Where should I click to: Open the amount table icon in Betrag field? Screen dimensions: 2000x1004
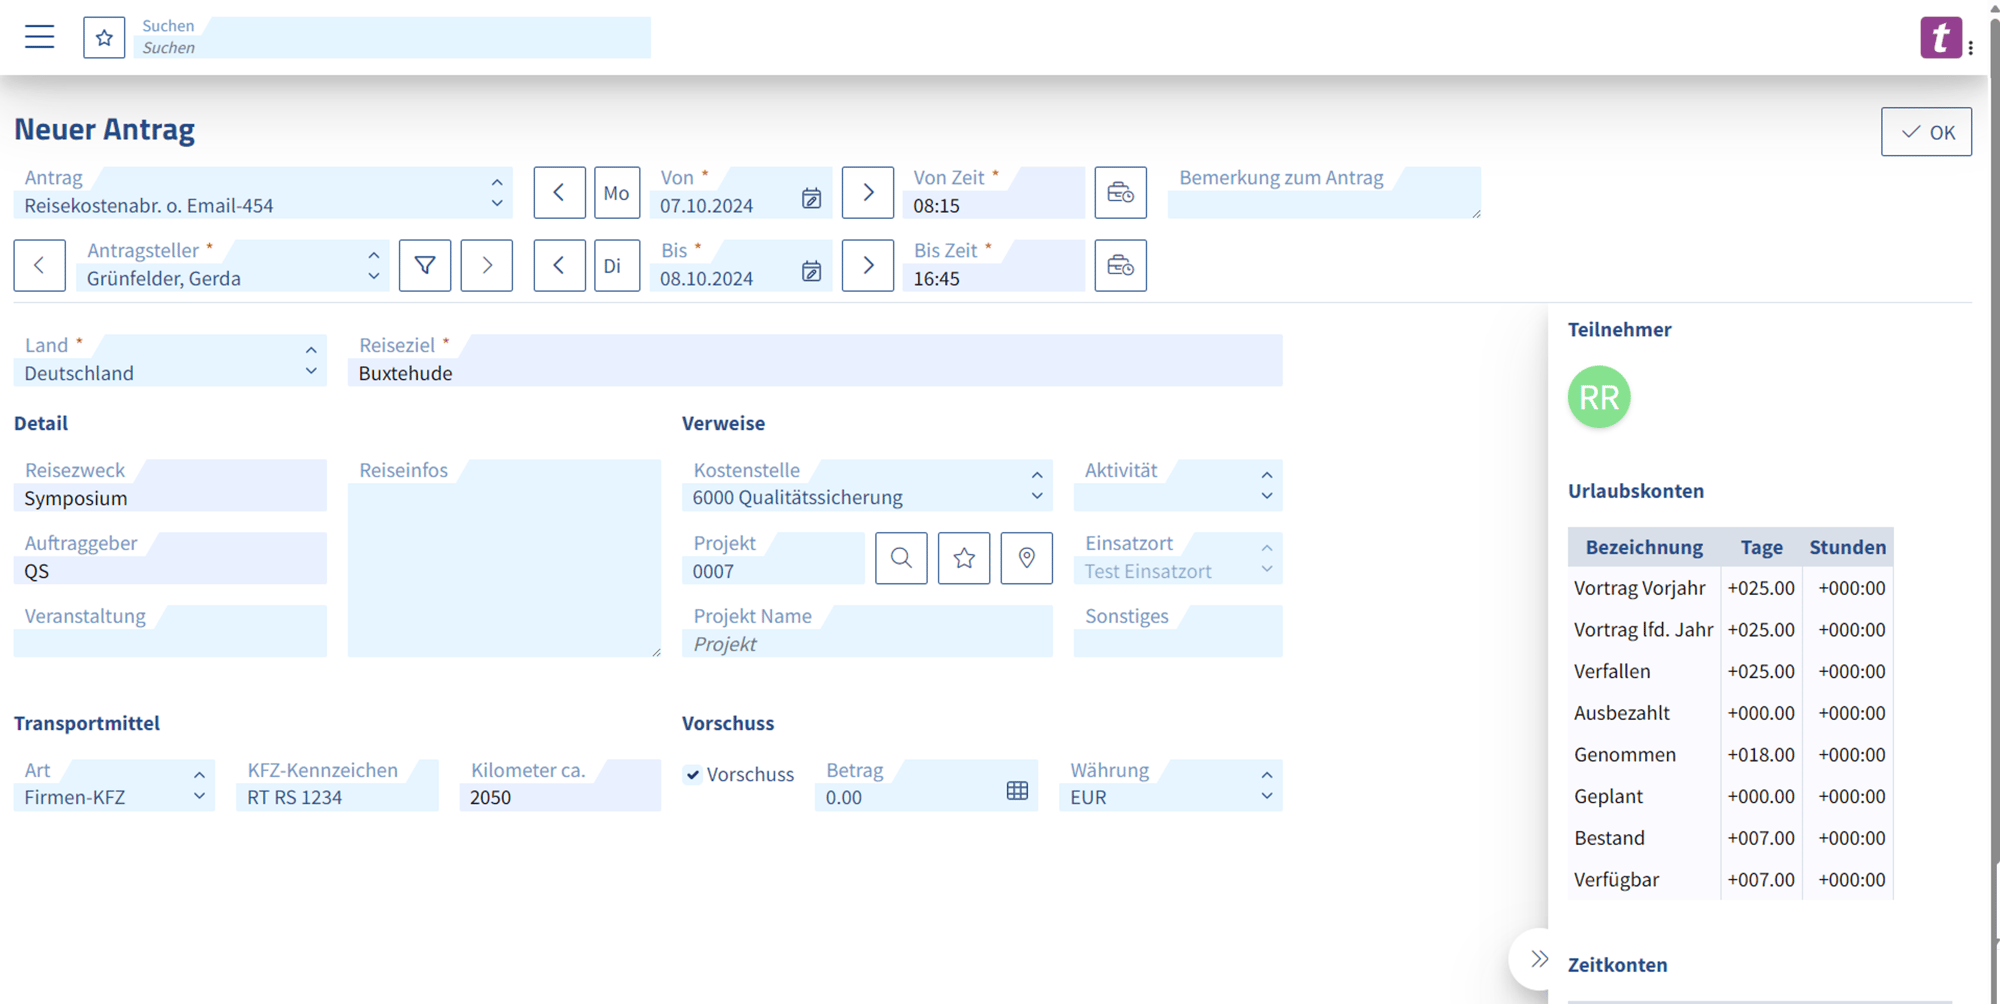(x=1017, y=790)
